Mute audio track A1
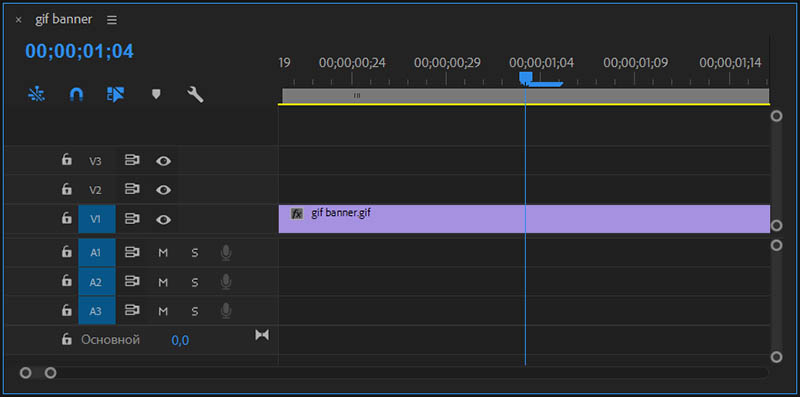This screenshot has width=800, height=397. click(163, 253)
